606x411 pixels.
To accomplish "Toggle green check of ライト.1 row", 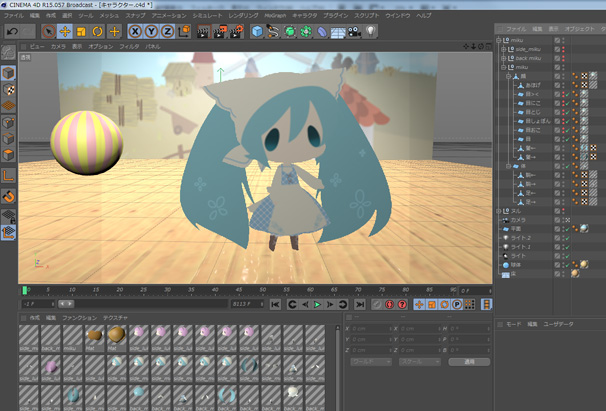I will point(567,247).
